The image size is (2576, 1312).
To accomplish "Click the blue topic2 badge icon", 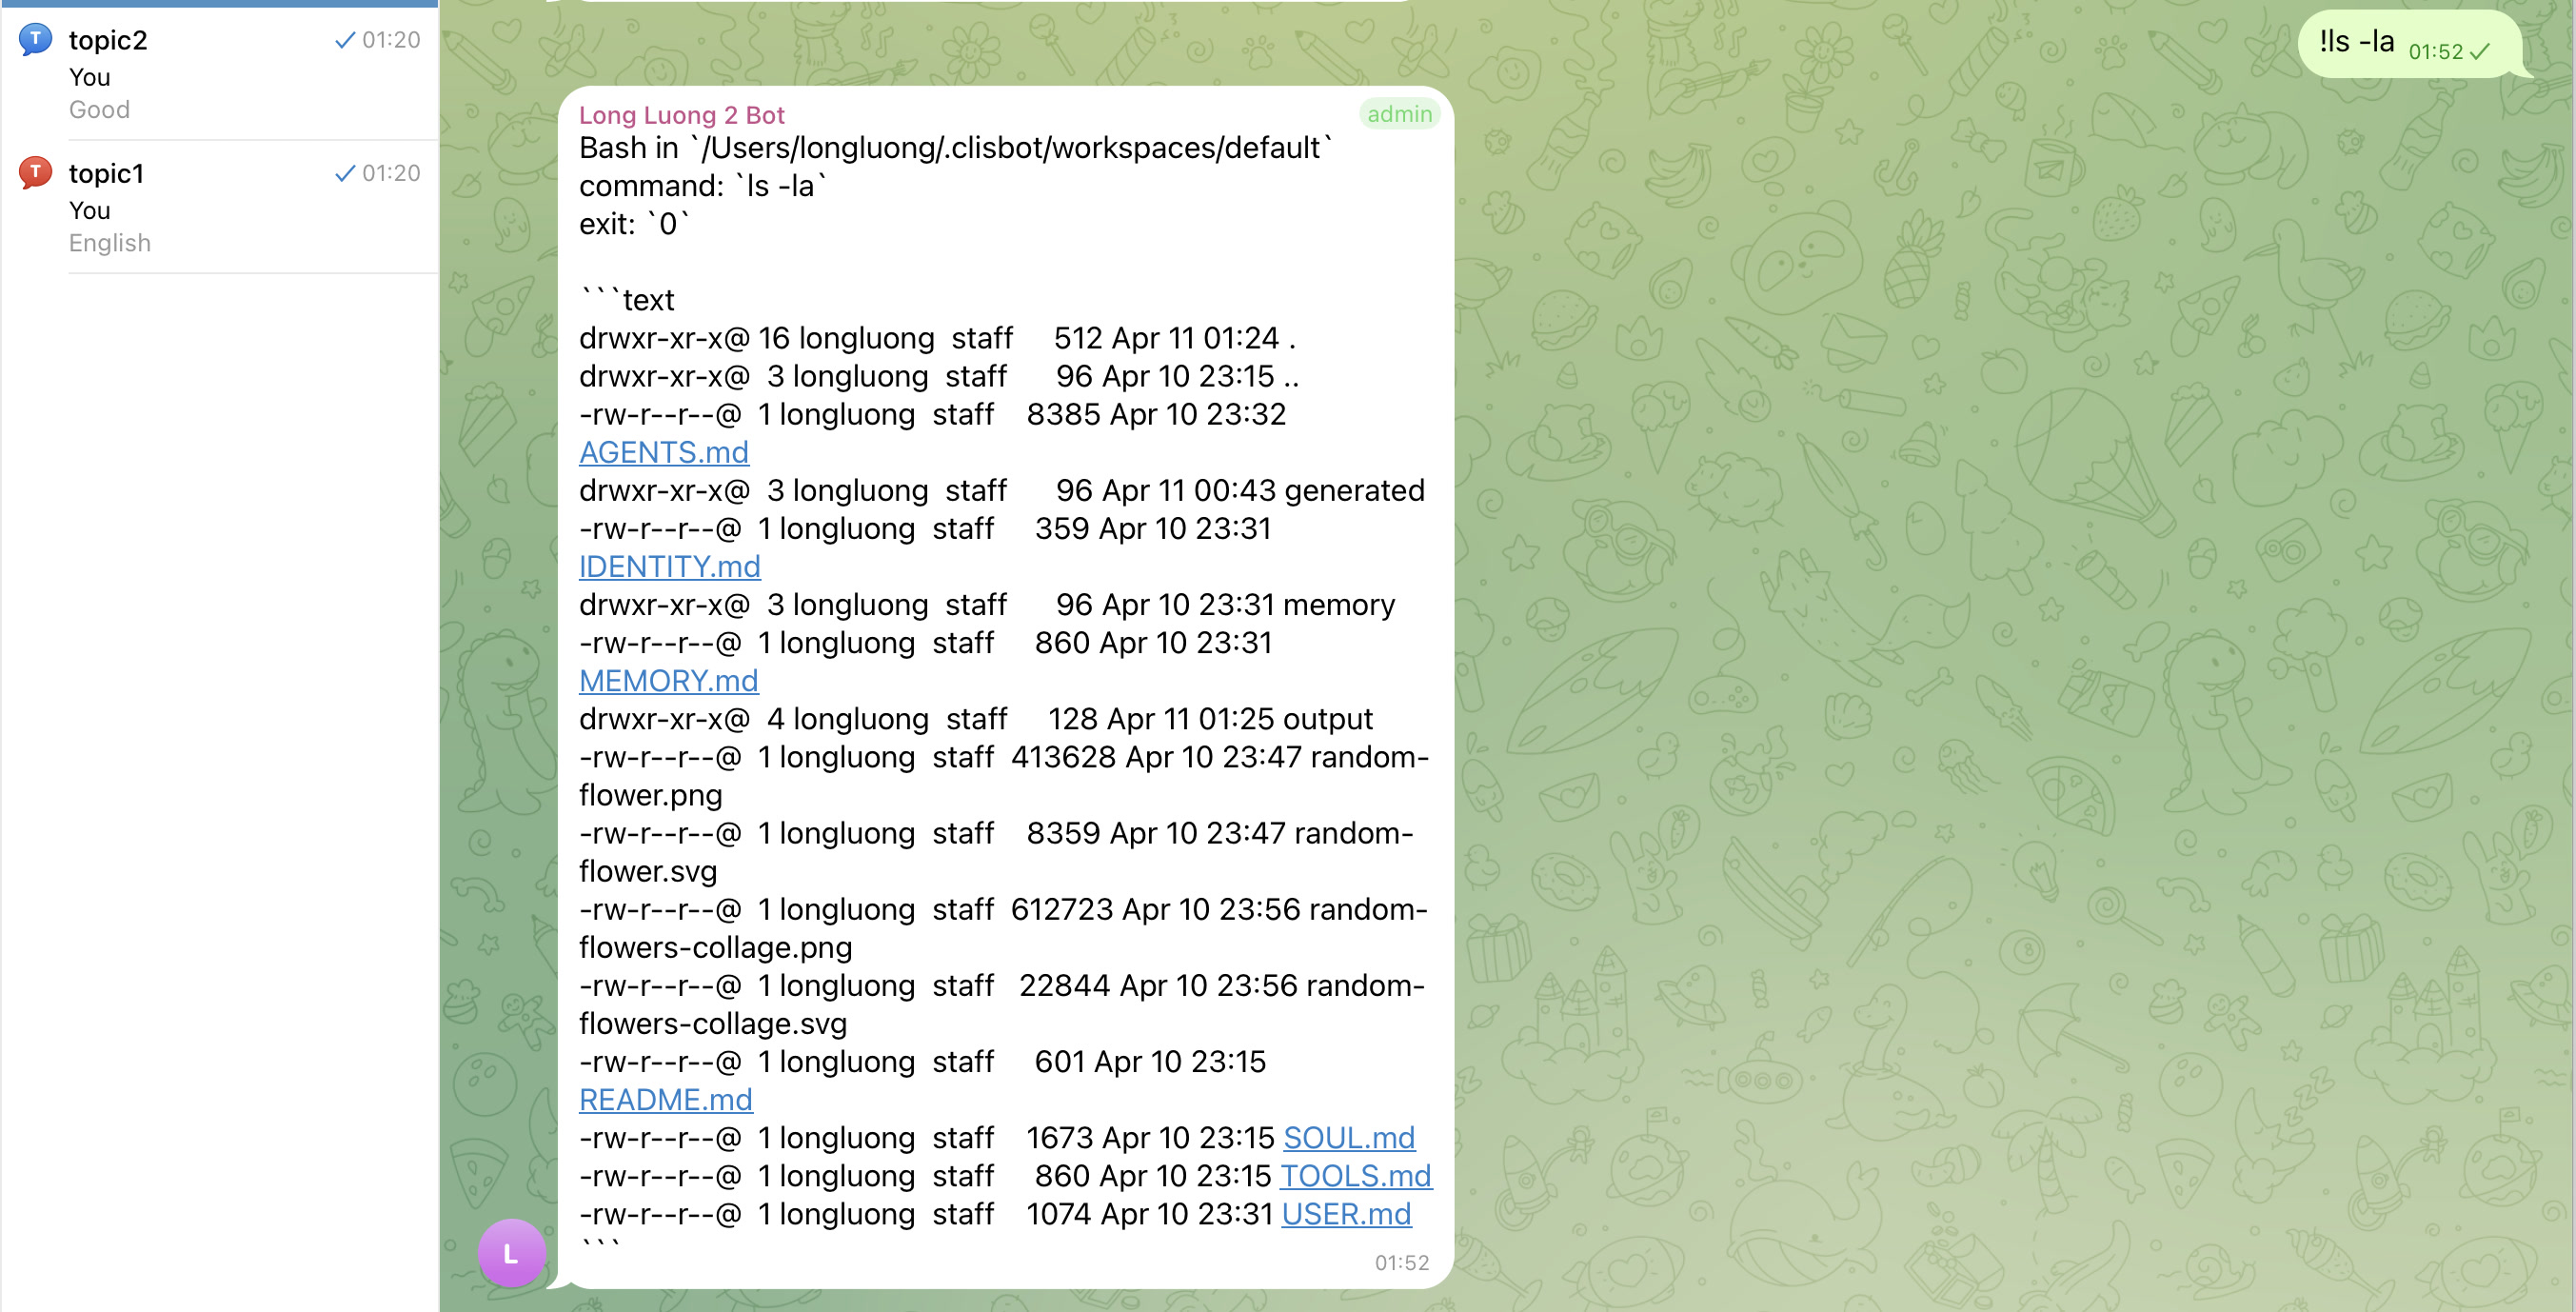I will 36,40.
